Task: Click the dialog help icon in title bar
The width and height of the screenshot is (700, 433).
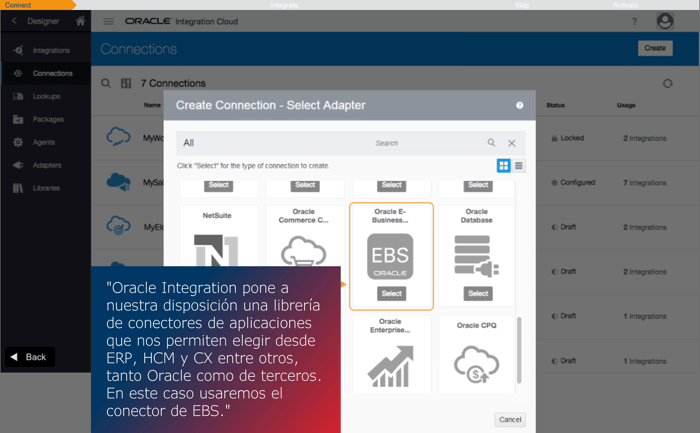Action: click(520, 105)
